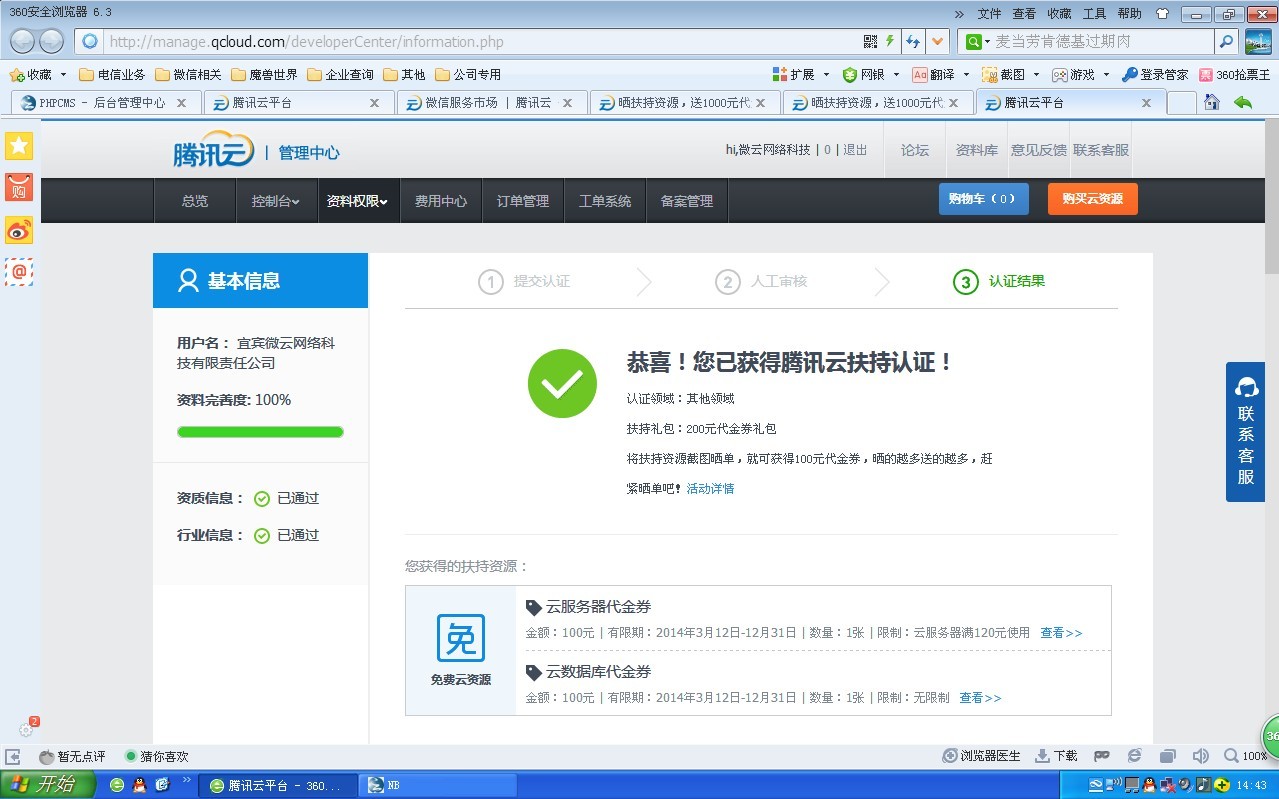
Task: Expand the 游戏 games dropdown
Action: pyautogui.click(x=1106, y=75)
